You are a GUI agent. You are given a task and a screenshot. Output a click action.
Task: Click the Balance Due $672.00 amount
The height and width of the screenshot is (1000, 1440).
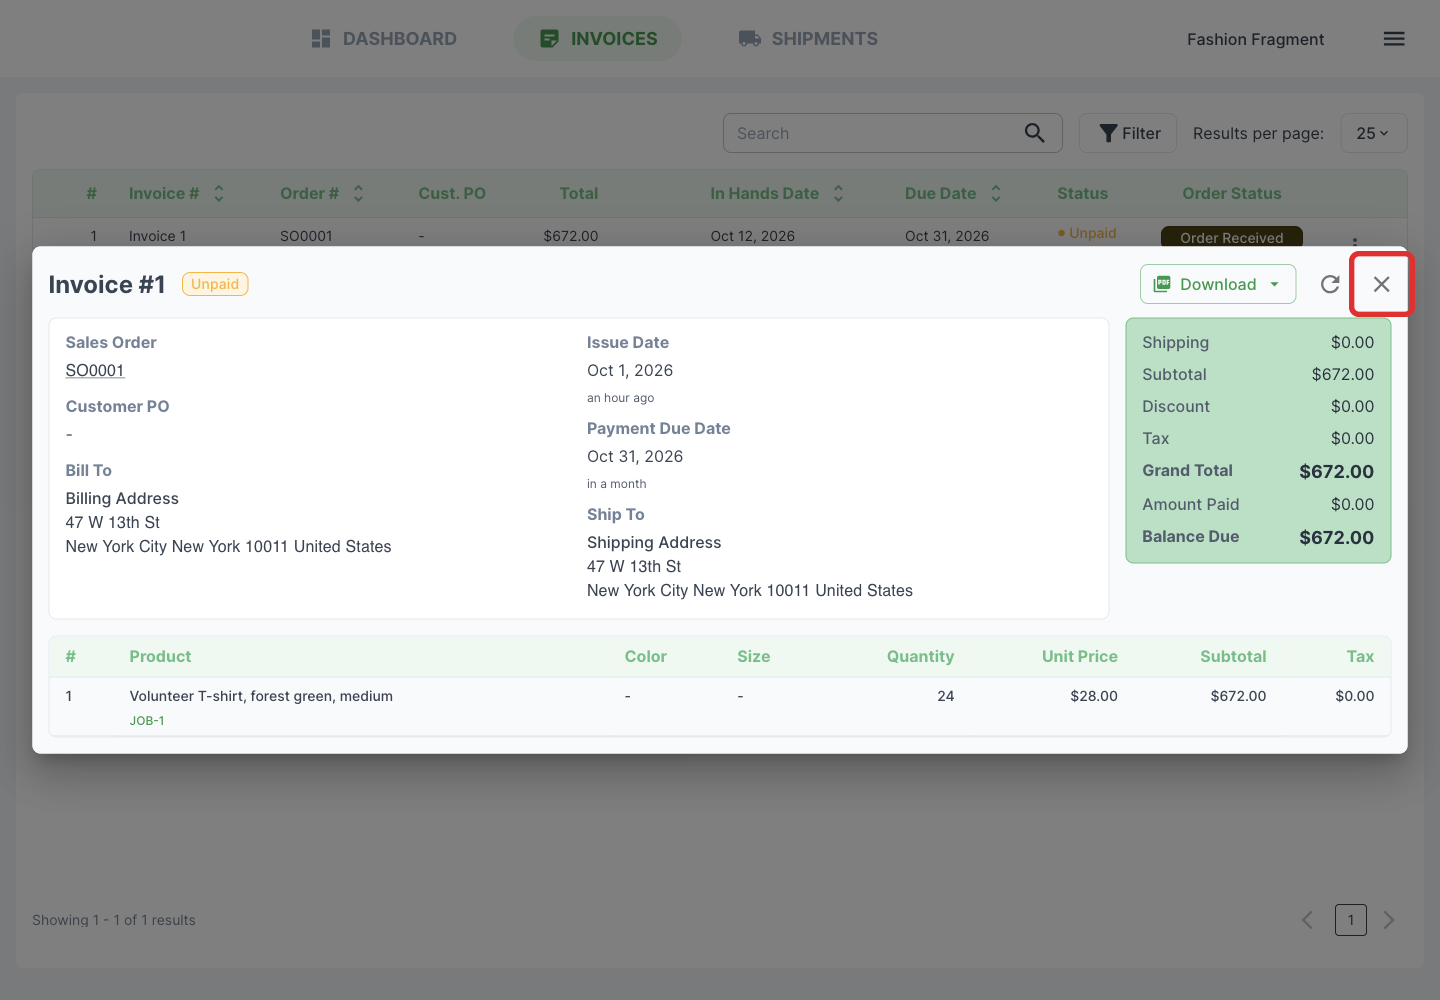click(x=1336, y=537)
